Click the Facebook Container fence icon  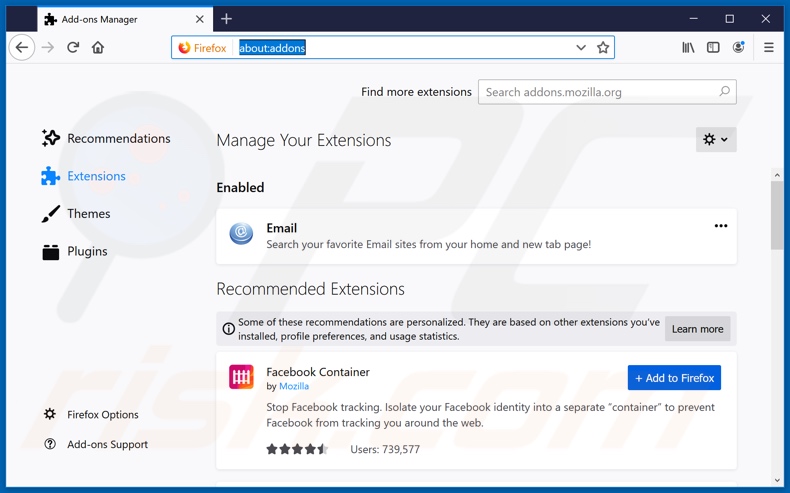[241, 377]
